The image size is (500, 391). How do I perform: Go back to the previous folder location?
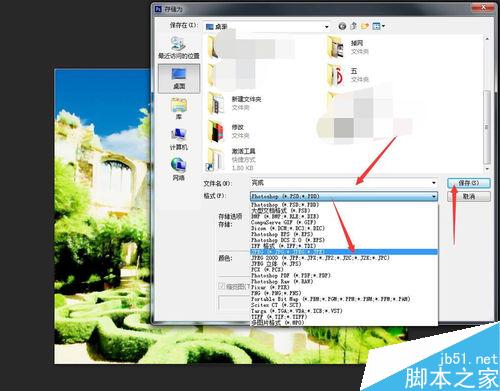click(342, 26)
